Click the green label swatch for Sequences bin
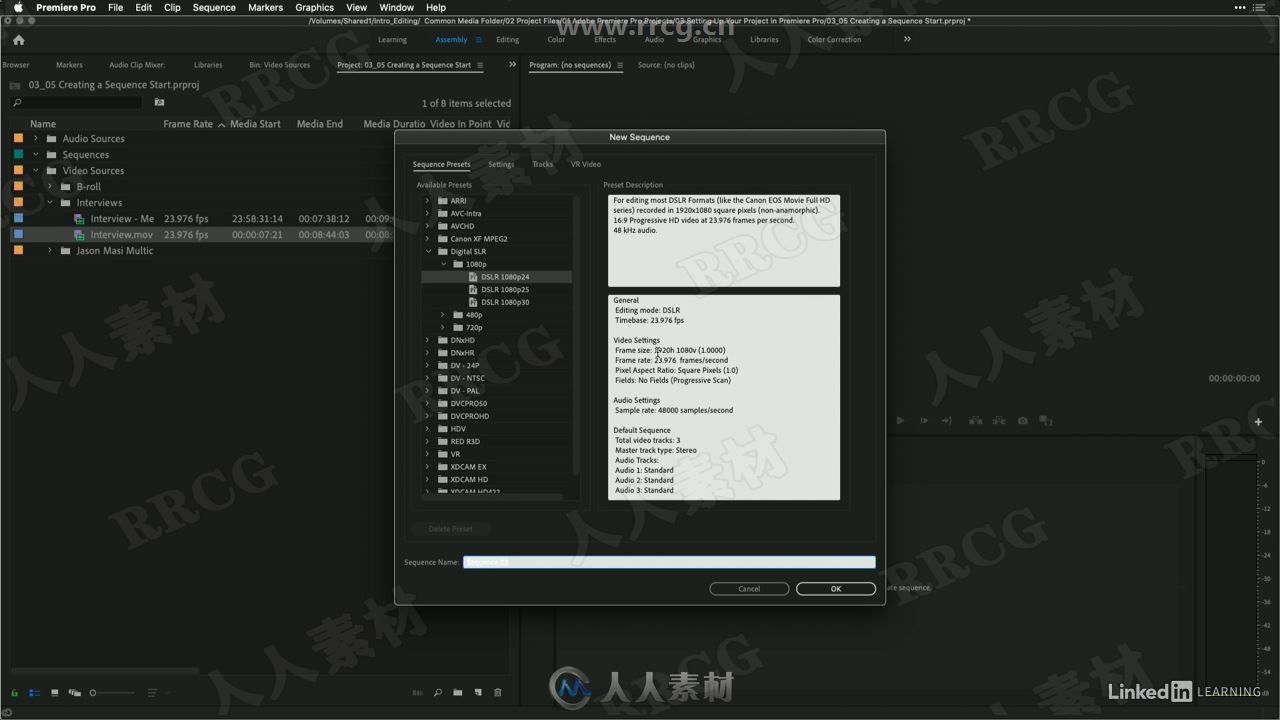This screenshot has width=1280, height=720. (x=18, y=155)
